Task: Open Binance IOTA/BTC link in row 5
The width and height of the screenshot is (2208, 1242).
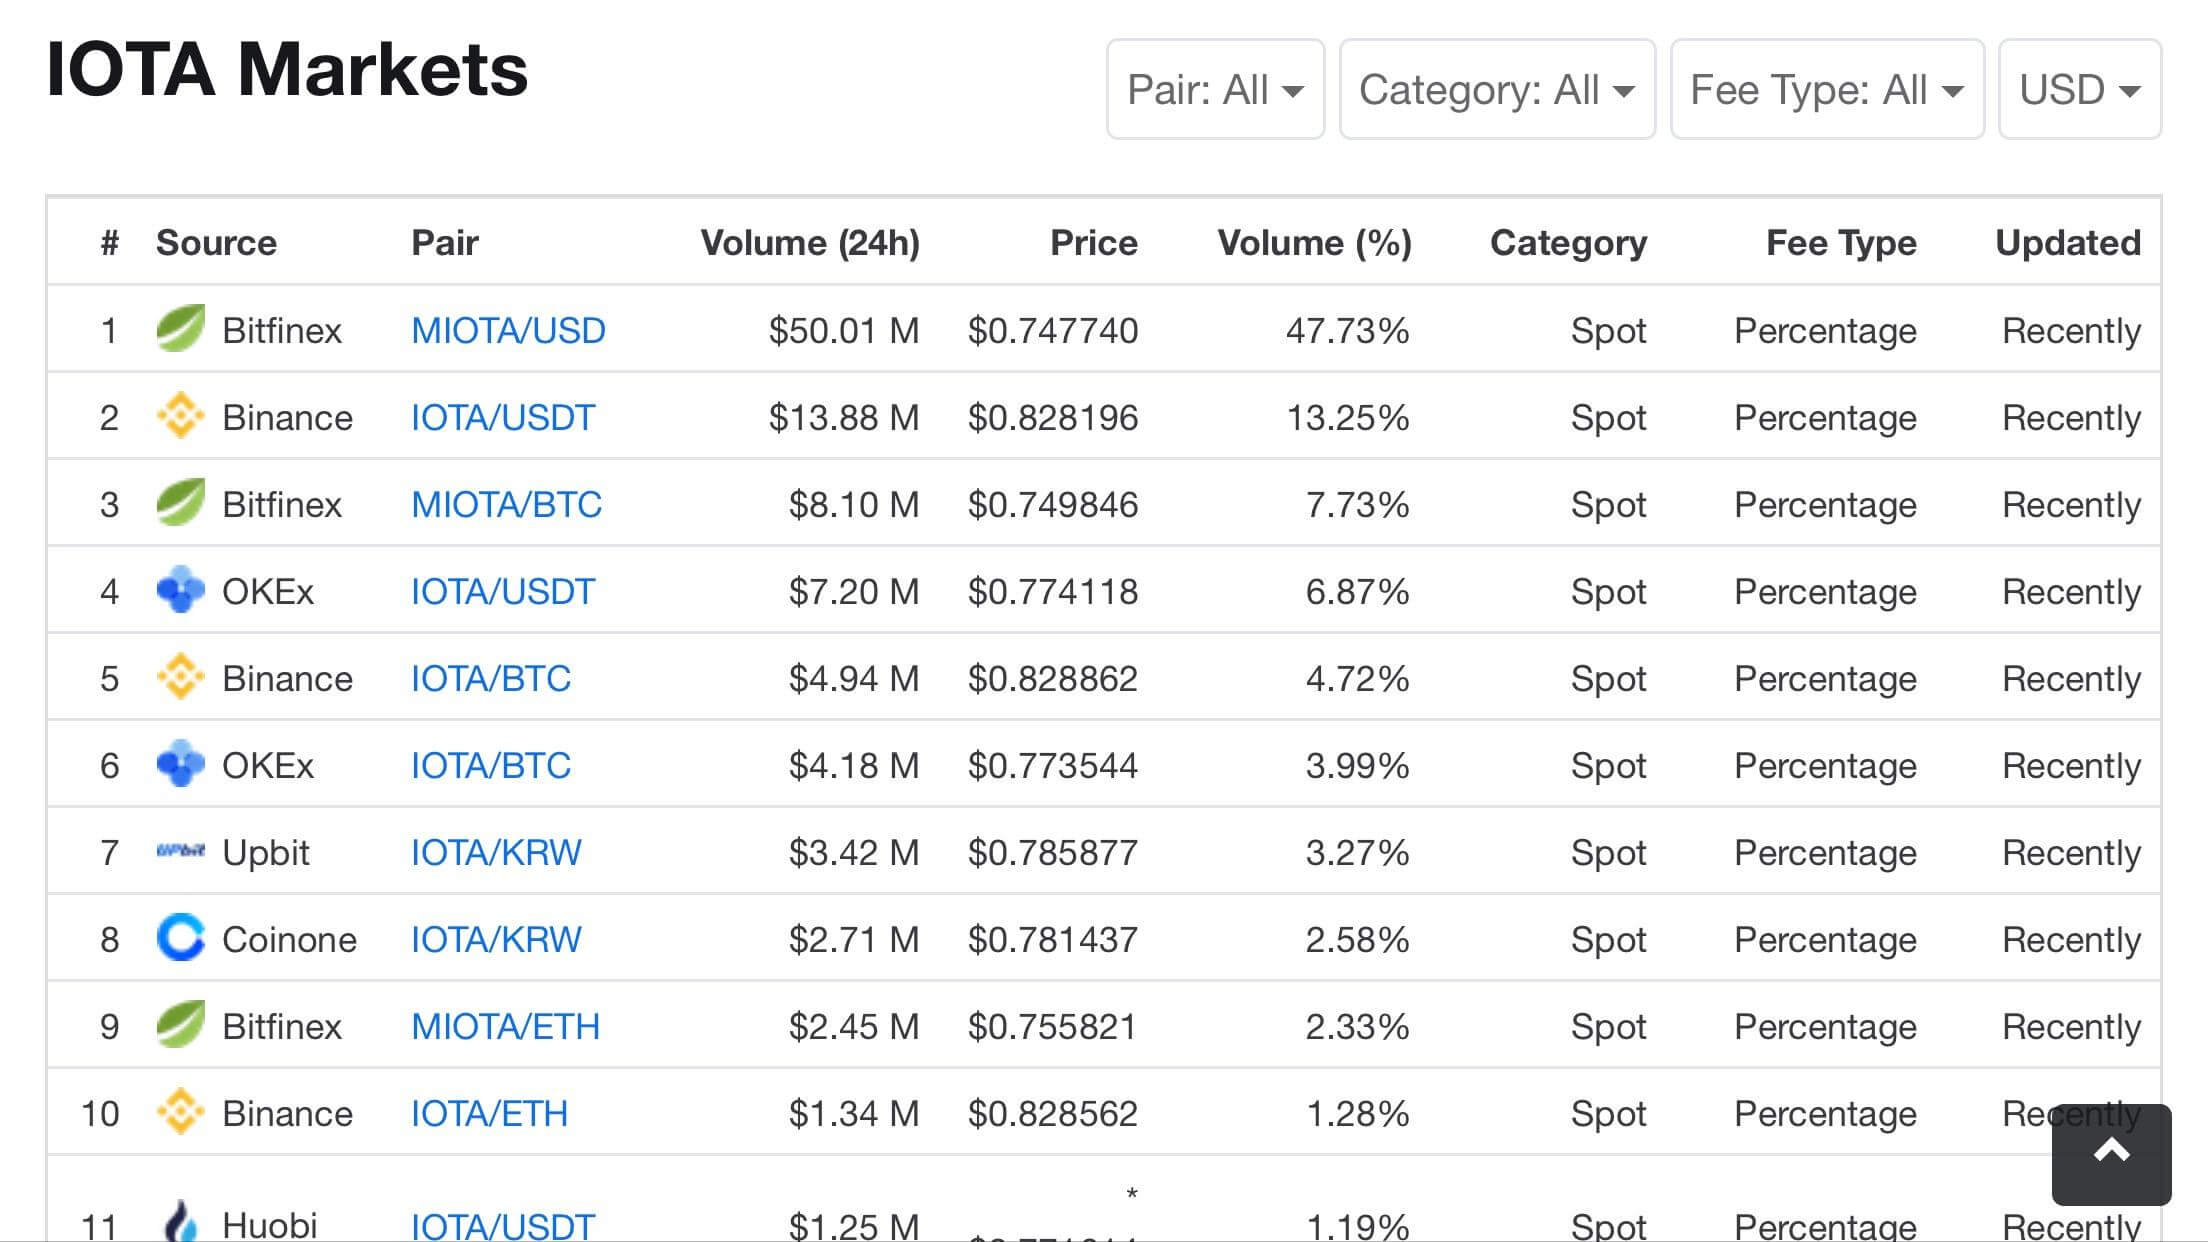Action: (x=490, y=679)
